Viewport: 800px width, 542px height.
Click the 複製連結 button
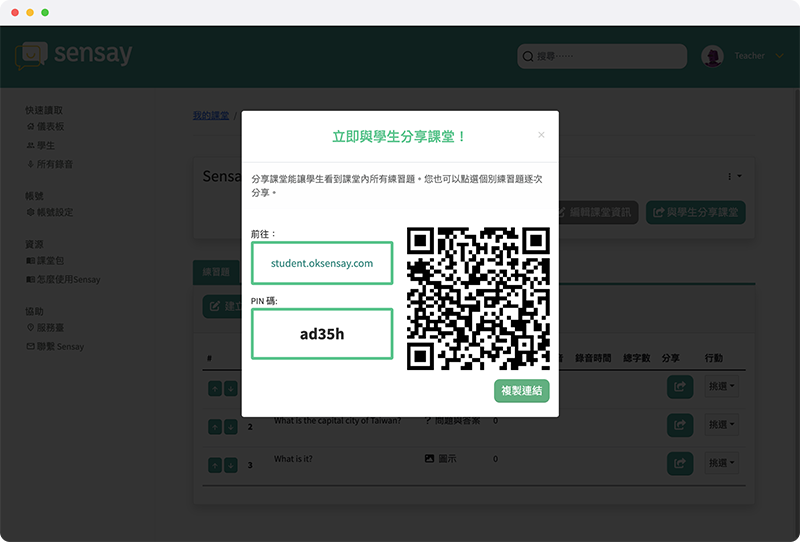pos(521,390)
